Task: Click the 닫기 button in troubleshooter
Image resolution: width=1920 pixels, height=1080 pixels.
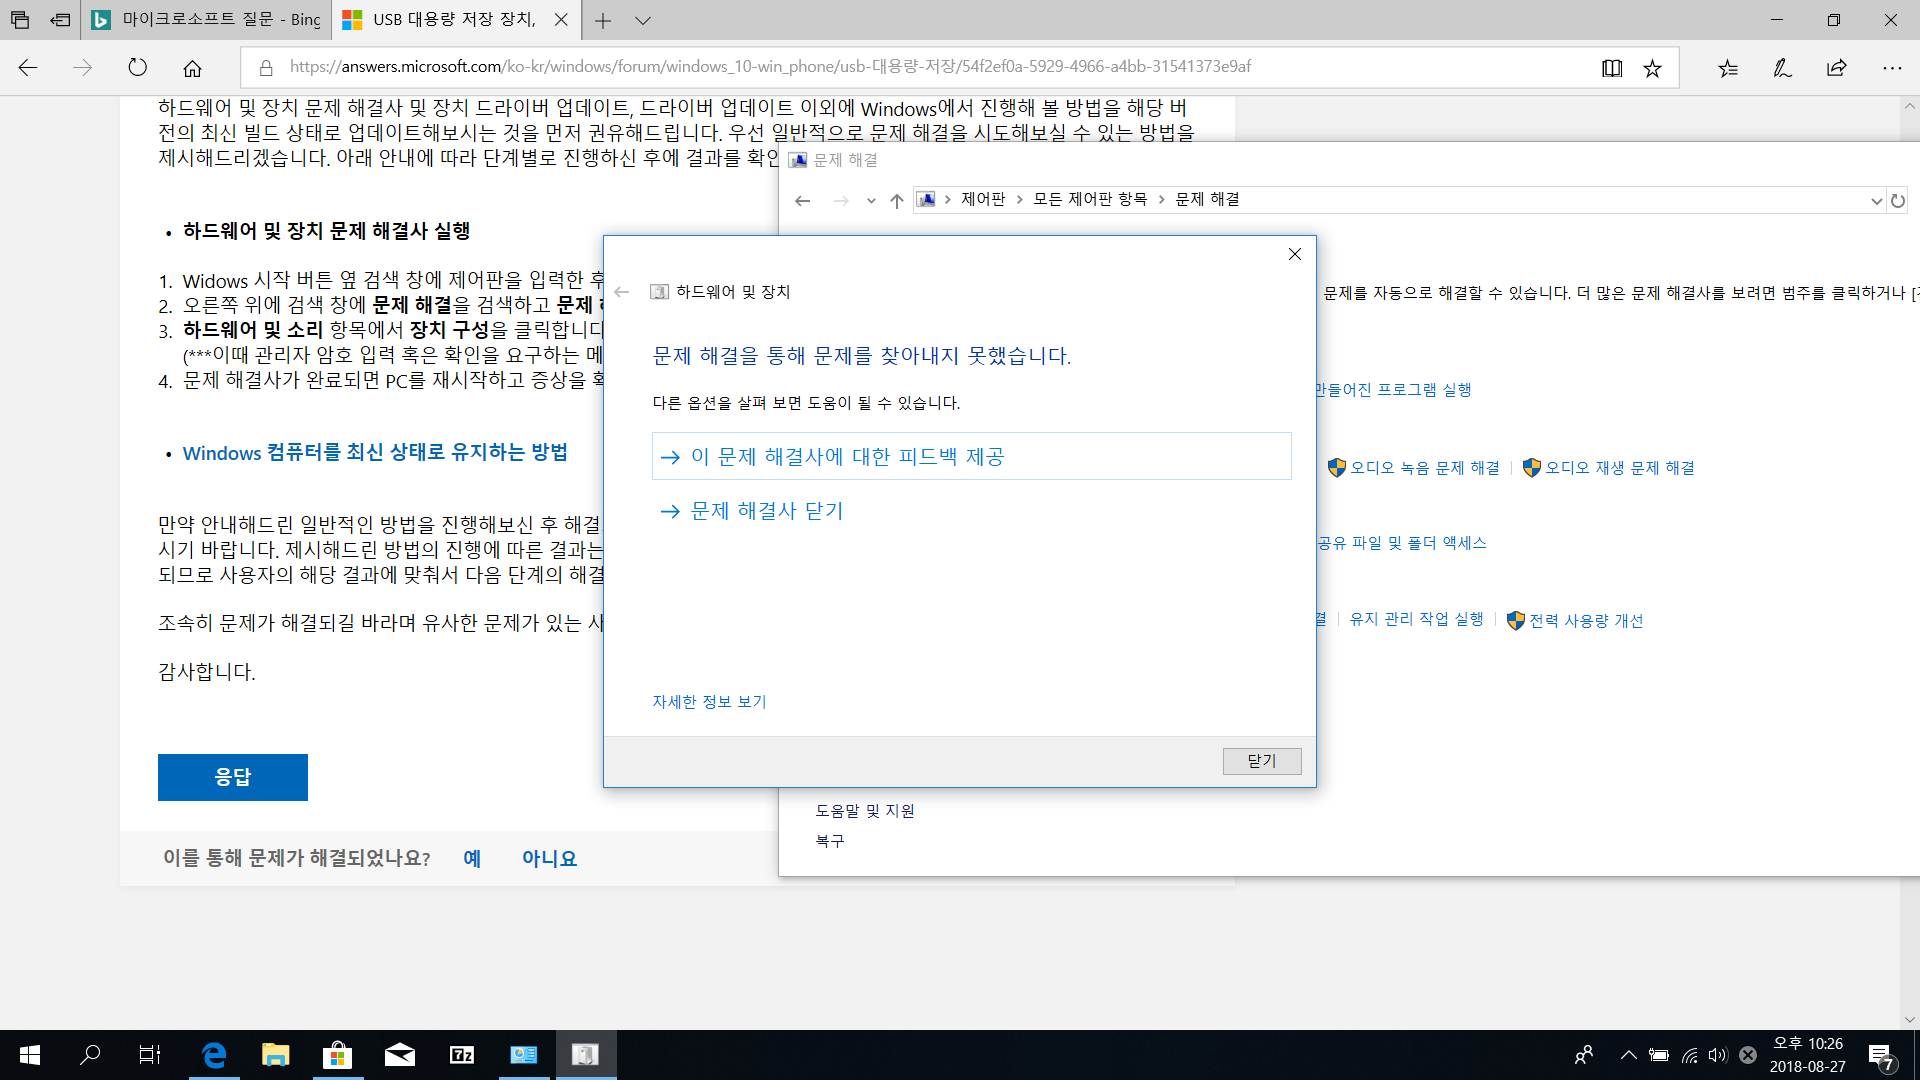Action: pos(1261,761)
